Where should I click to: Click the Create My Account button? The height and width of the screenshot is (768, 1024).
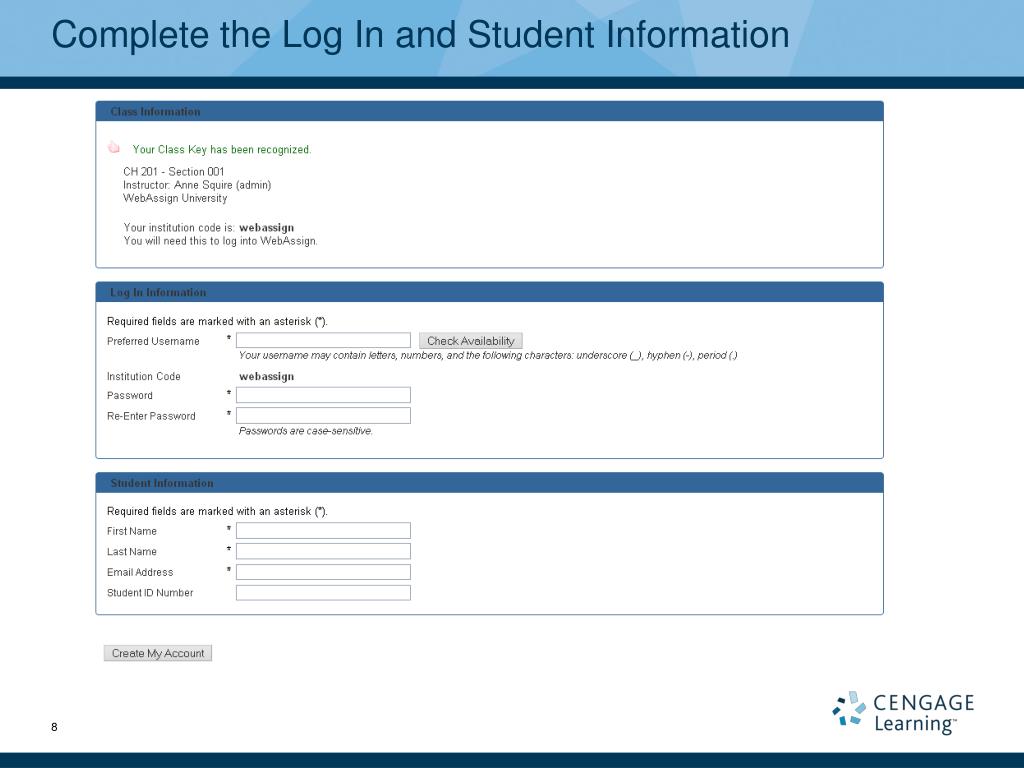click(x=158, y=653)
